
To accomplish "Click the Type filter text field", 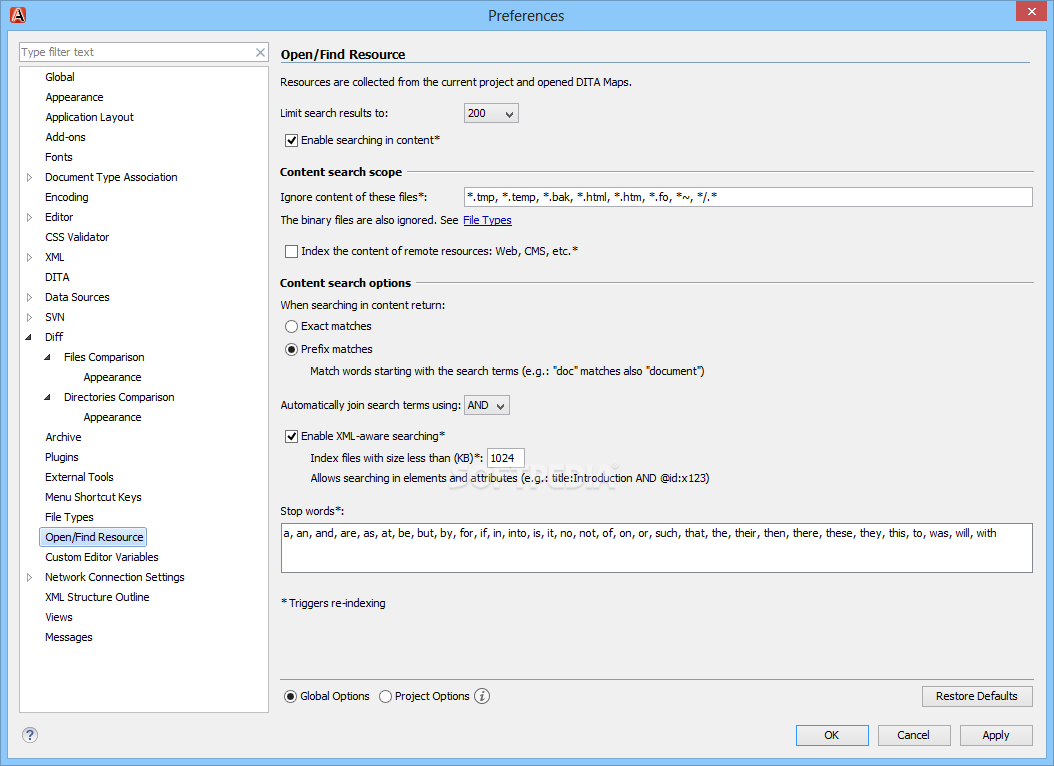I will (136, 52).
